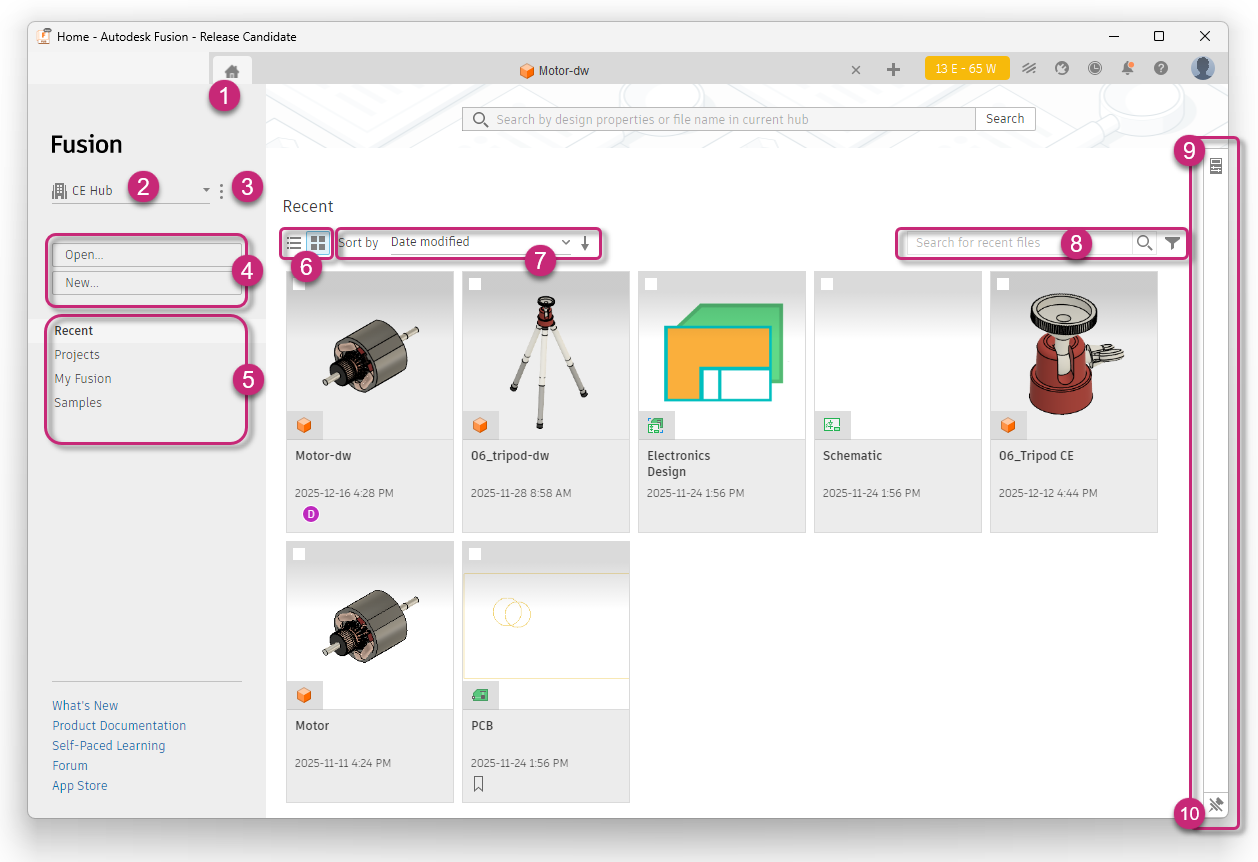Click the date 2025-11-28 8:58 AM
1258x862 pixels.
[x=521, y=493]
